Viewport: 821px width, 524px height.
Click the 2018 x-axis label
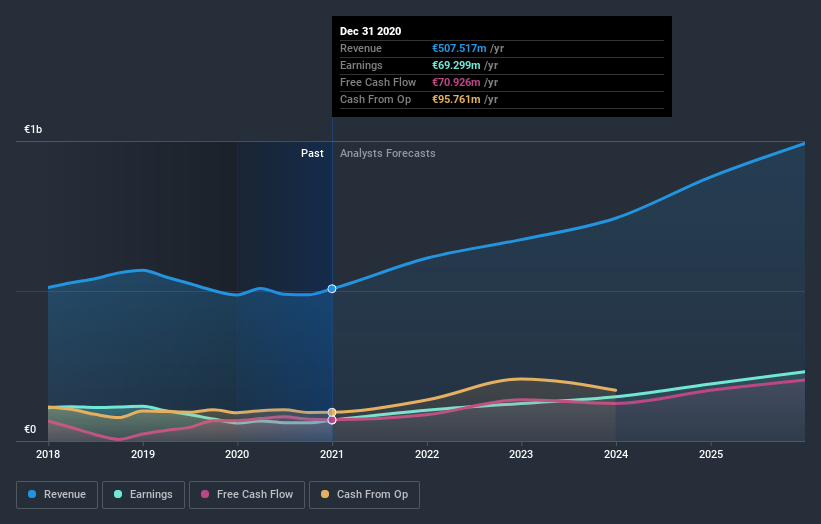pyautogui.click(x=48, y=454)
